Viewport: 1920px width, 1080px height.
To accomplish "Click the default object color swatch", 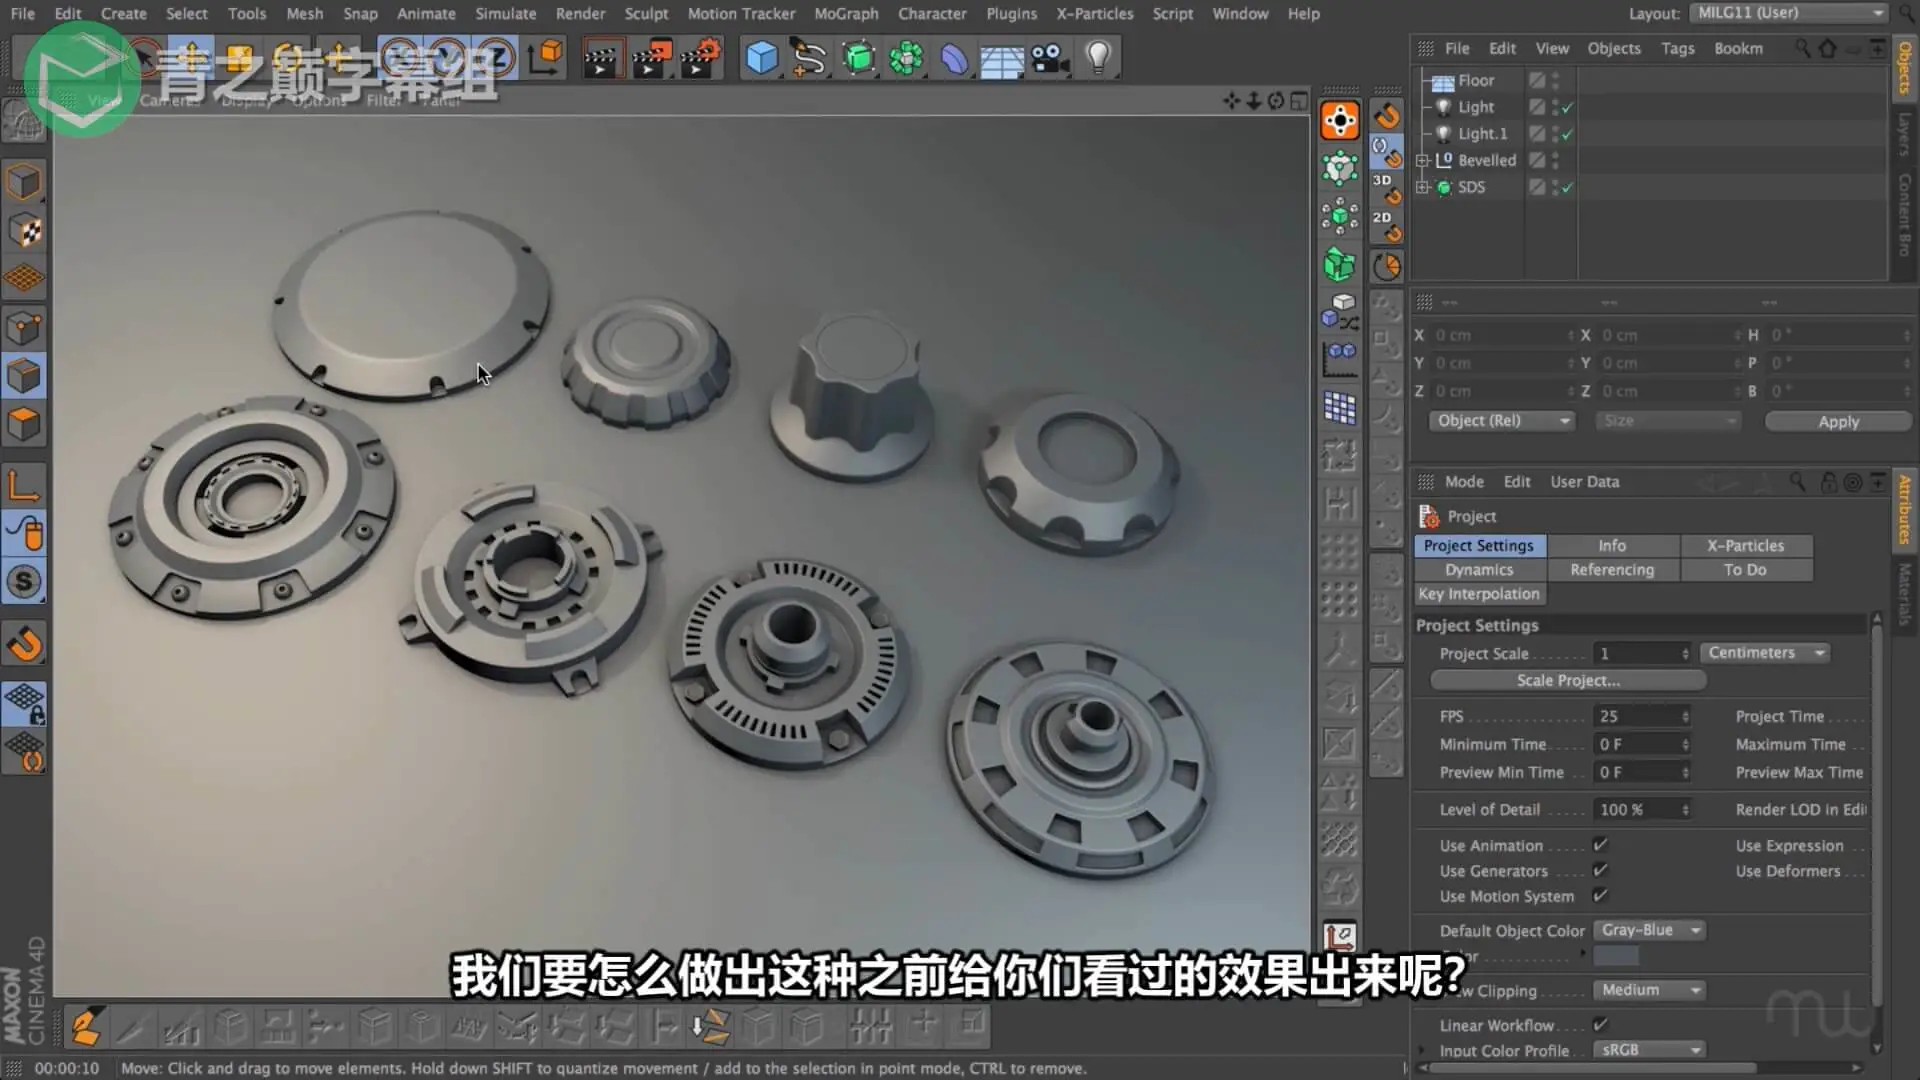I will 1616,956.
